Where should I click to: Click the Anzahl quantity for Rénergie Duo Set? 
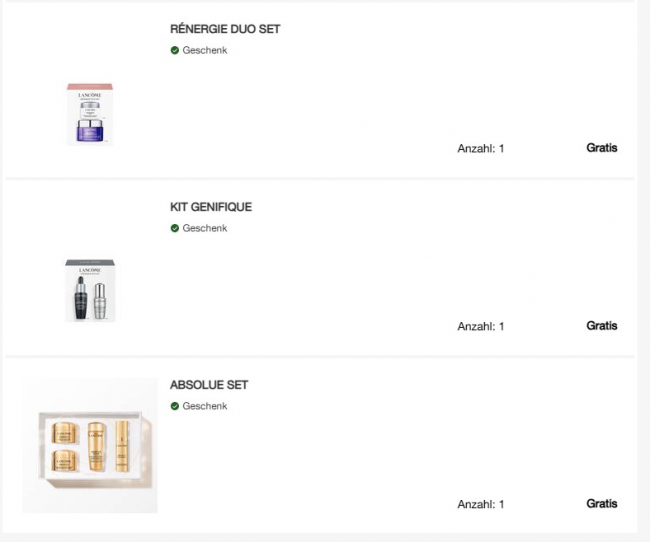click(x=480, y=149)
